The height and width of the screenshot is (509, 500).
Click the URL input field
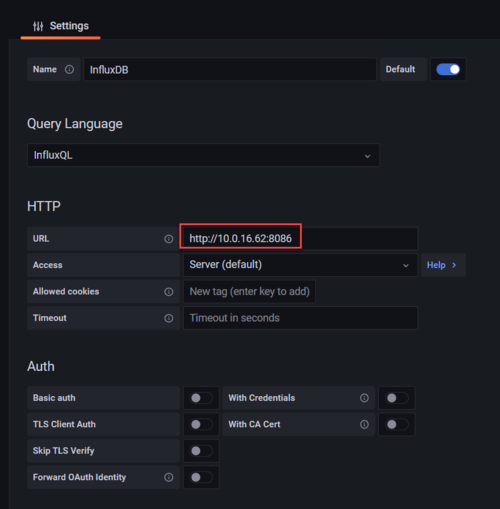pyautogui.click(x=300, y=239)
